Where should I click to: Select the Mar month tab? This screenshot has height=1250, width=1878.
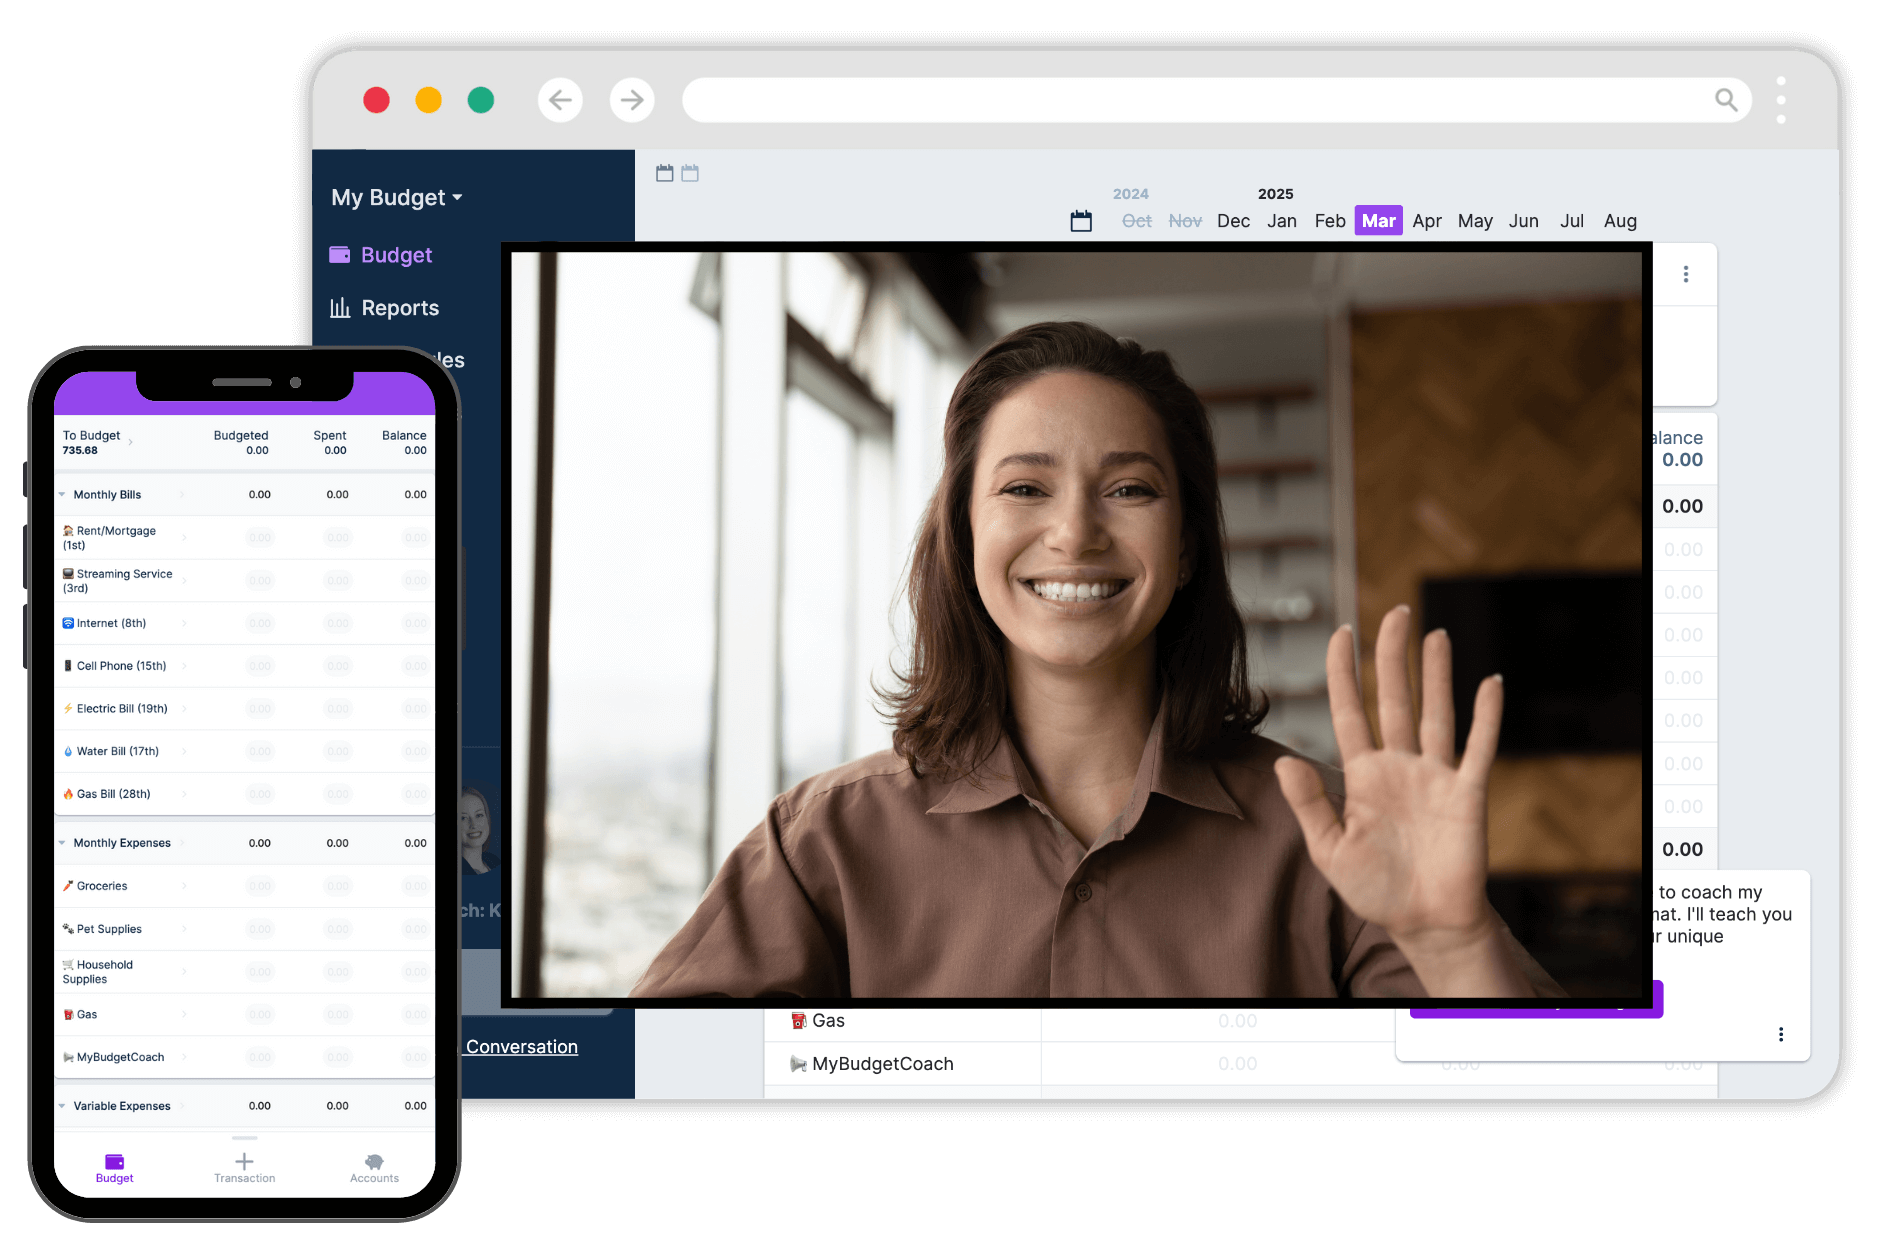point(1378,221)
